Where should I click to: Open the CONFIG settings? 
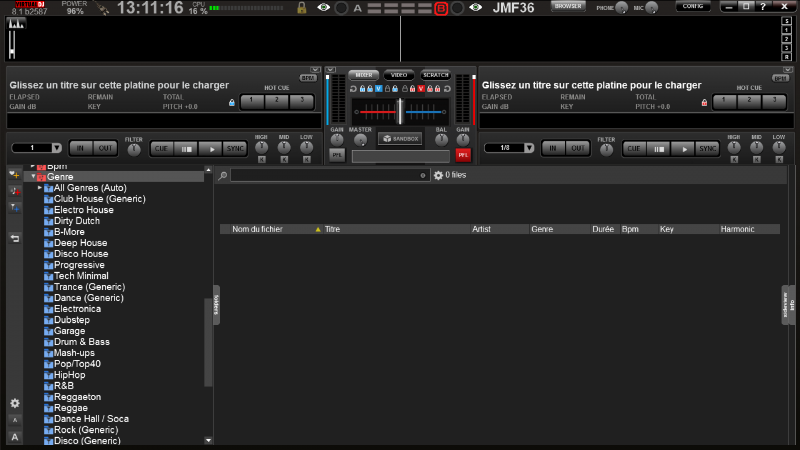click(693, 6)
